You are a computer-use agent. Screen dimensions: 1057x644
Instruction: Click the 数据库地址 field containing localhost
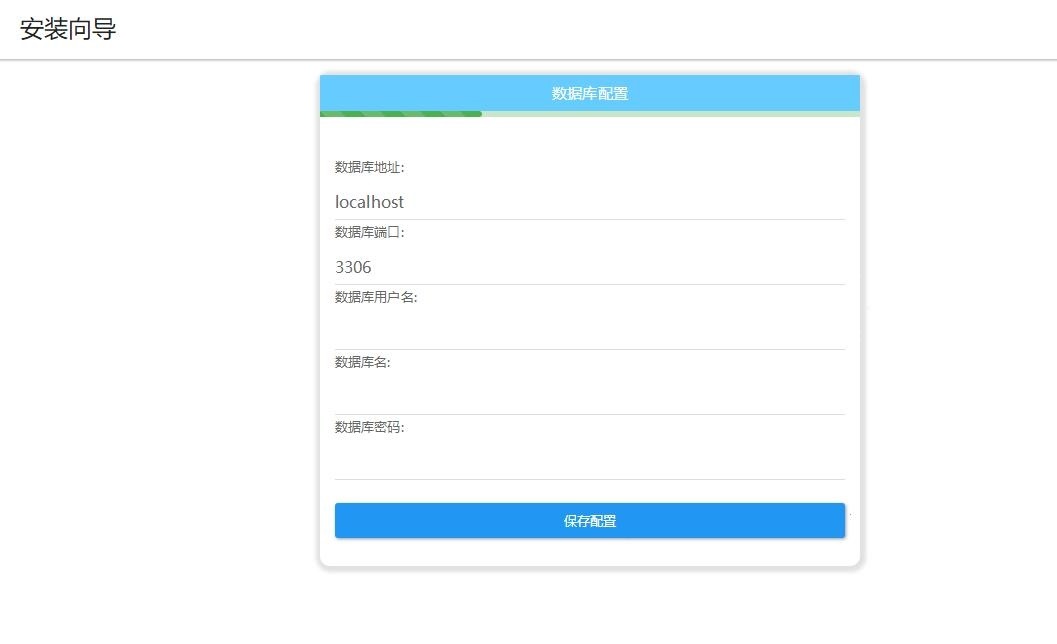589,202
